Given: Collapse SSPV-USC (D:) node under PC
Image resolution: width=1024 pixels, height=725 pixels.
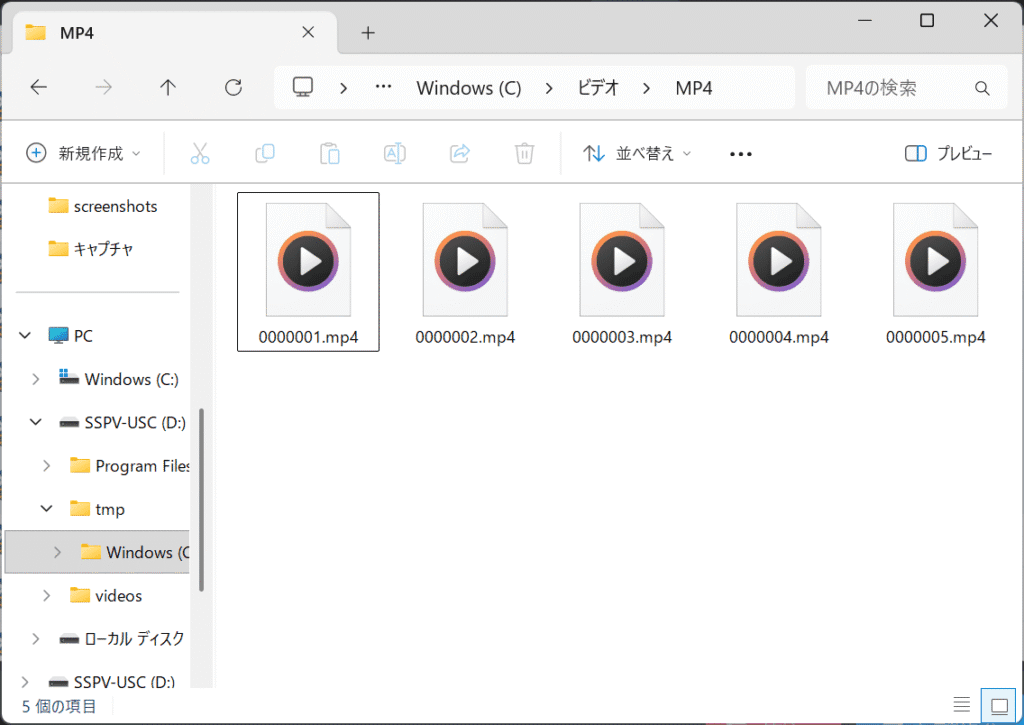Looking at the screenshot, I should click(36, 423).
